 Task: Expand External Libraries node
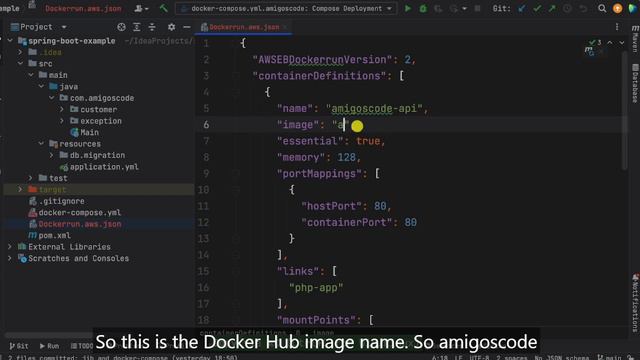[x=10, y=247]
